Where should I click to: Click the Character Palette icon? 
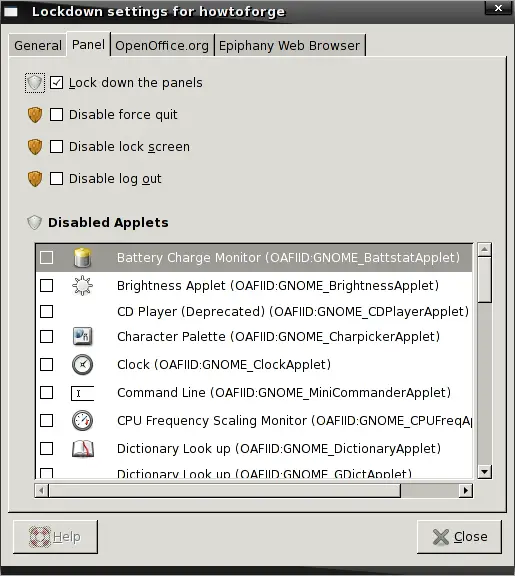82,336
